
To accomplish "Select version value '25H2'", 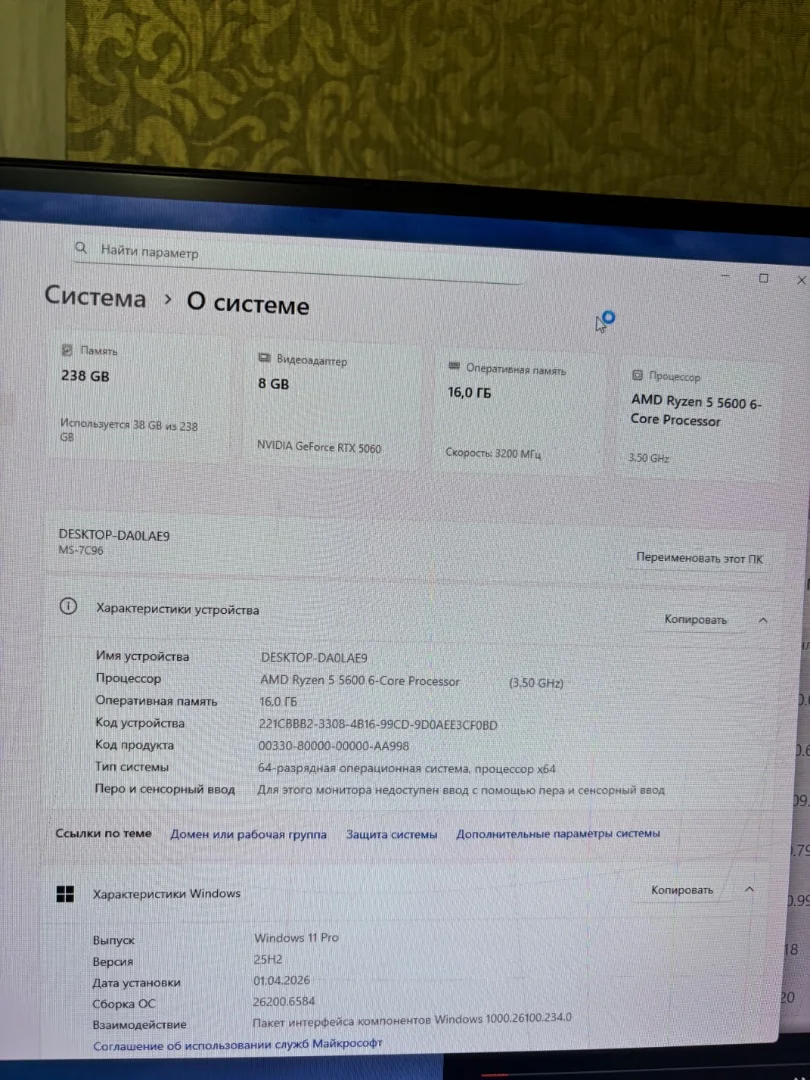I will coord(268,959).
